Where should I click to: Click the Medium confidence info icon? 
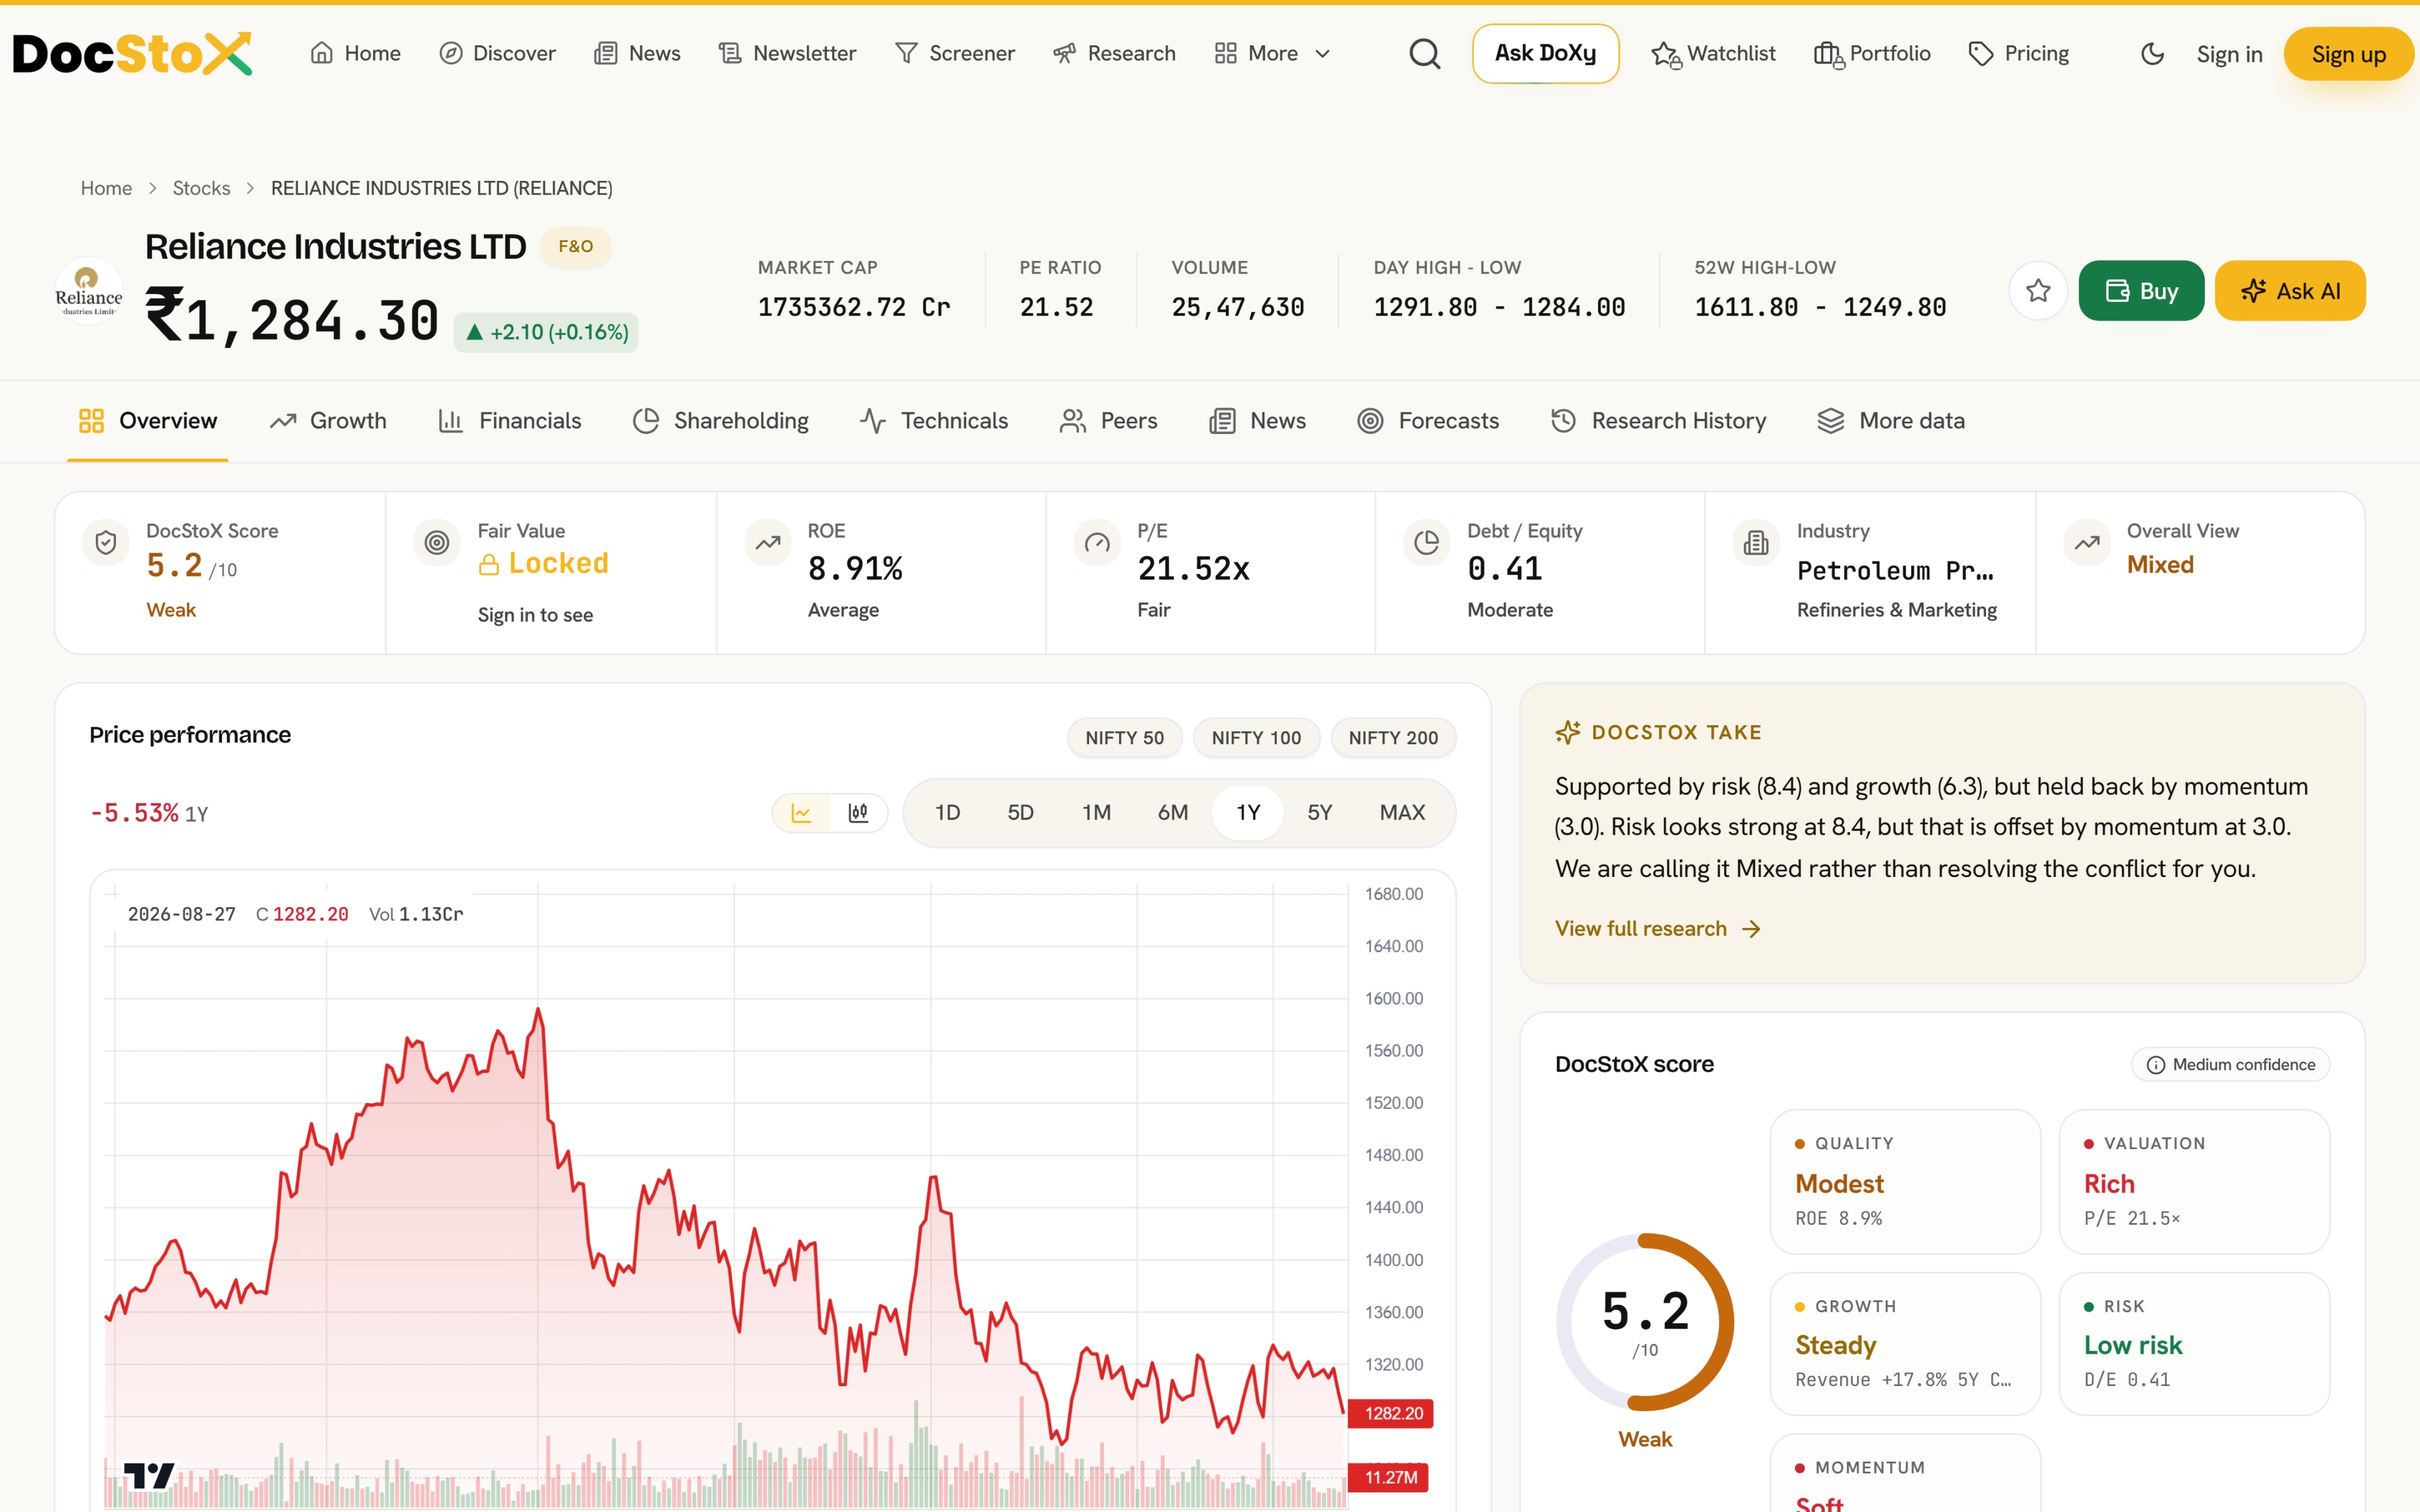[x=2156, y=1065]
